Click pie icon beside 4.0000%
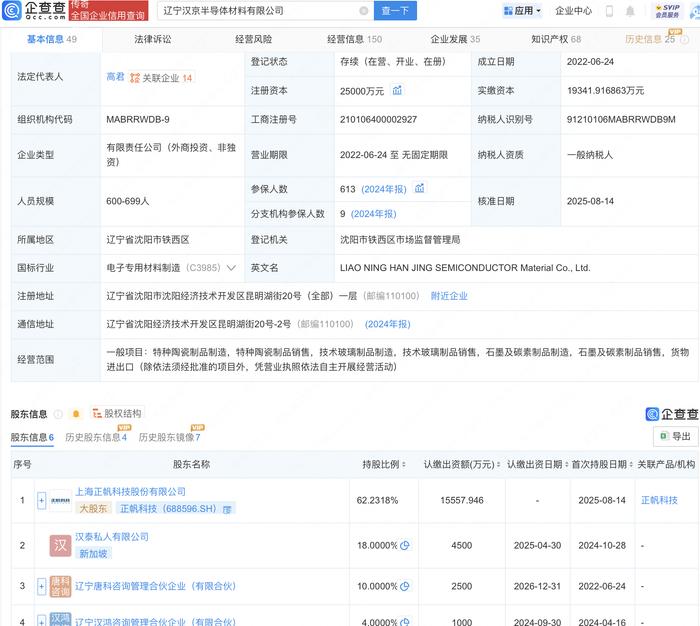This screenshot has height=626, width=700. click(x=404, y=622)
